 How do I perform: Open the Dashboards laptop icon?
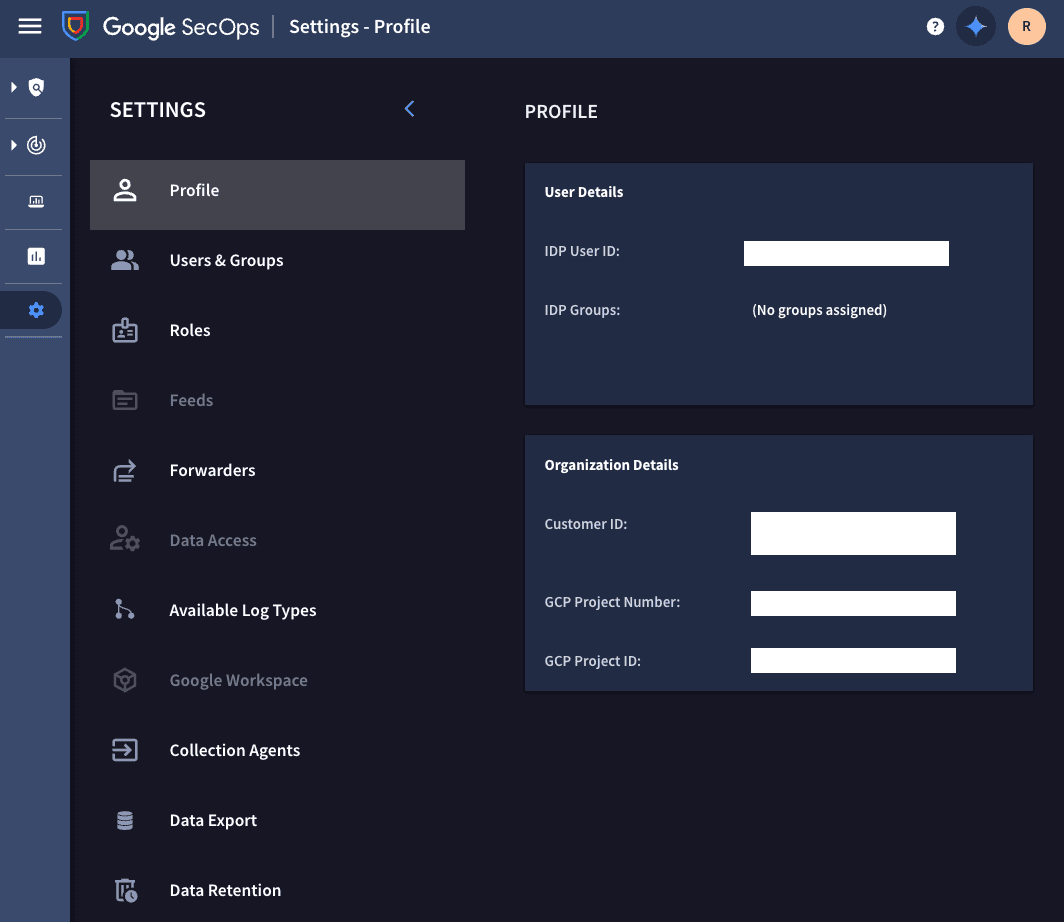(34, 200)
